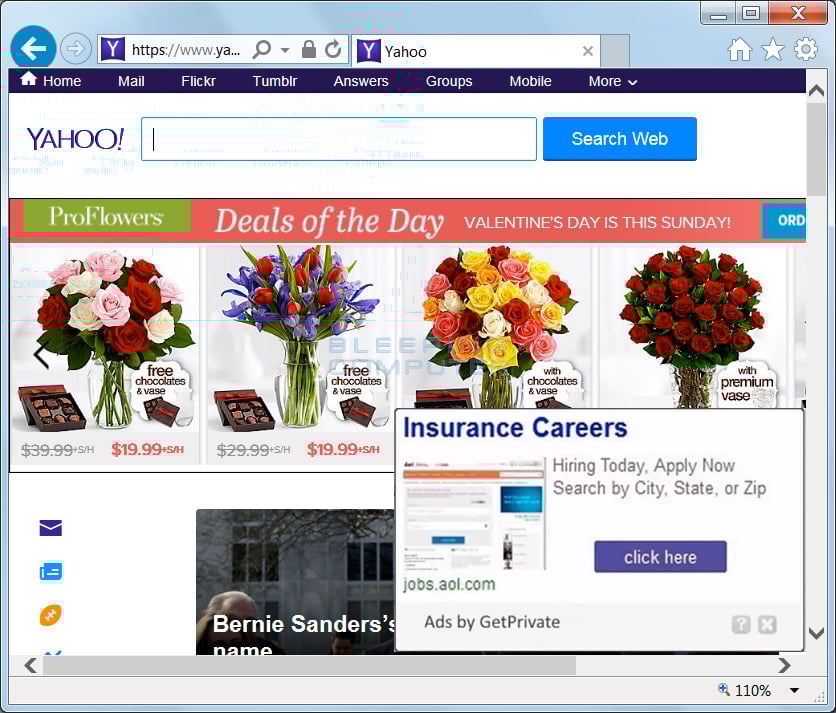Open browser Tools with the gear icon
The width and height of the screenshot is (836, 713).
pyautogui.click(x=806, y=49)
